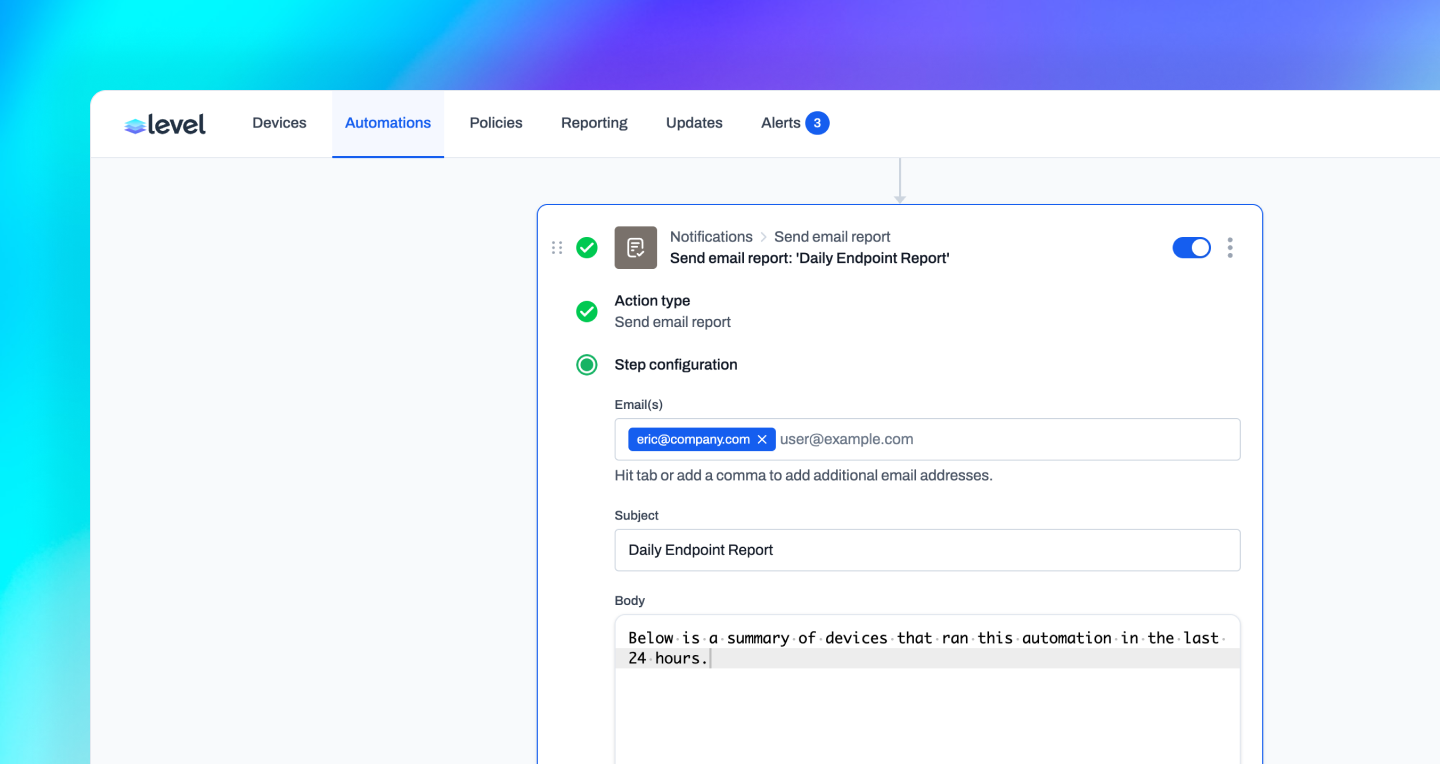Click the Alerts count badge showing 3
The width and height of the screenshot is (1440, 764).
[x=817, y=123]
